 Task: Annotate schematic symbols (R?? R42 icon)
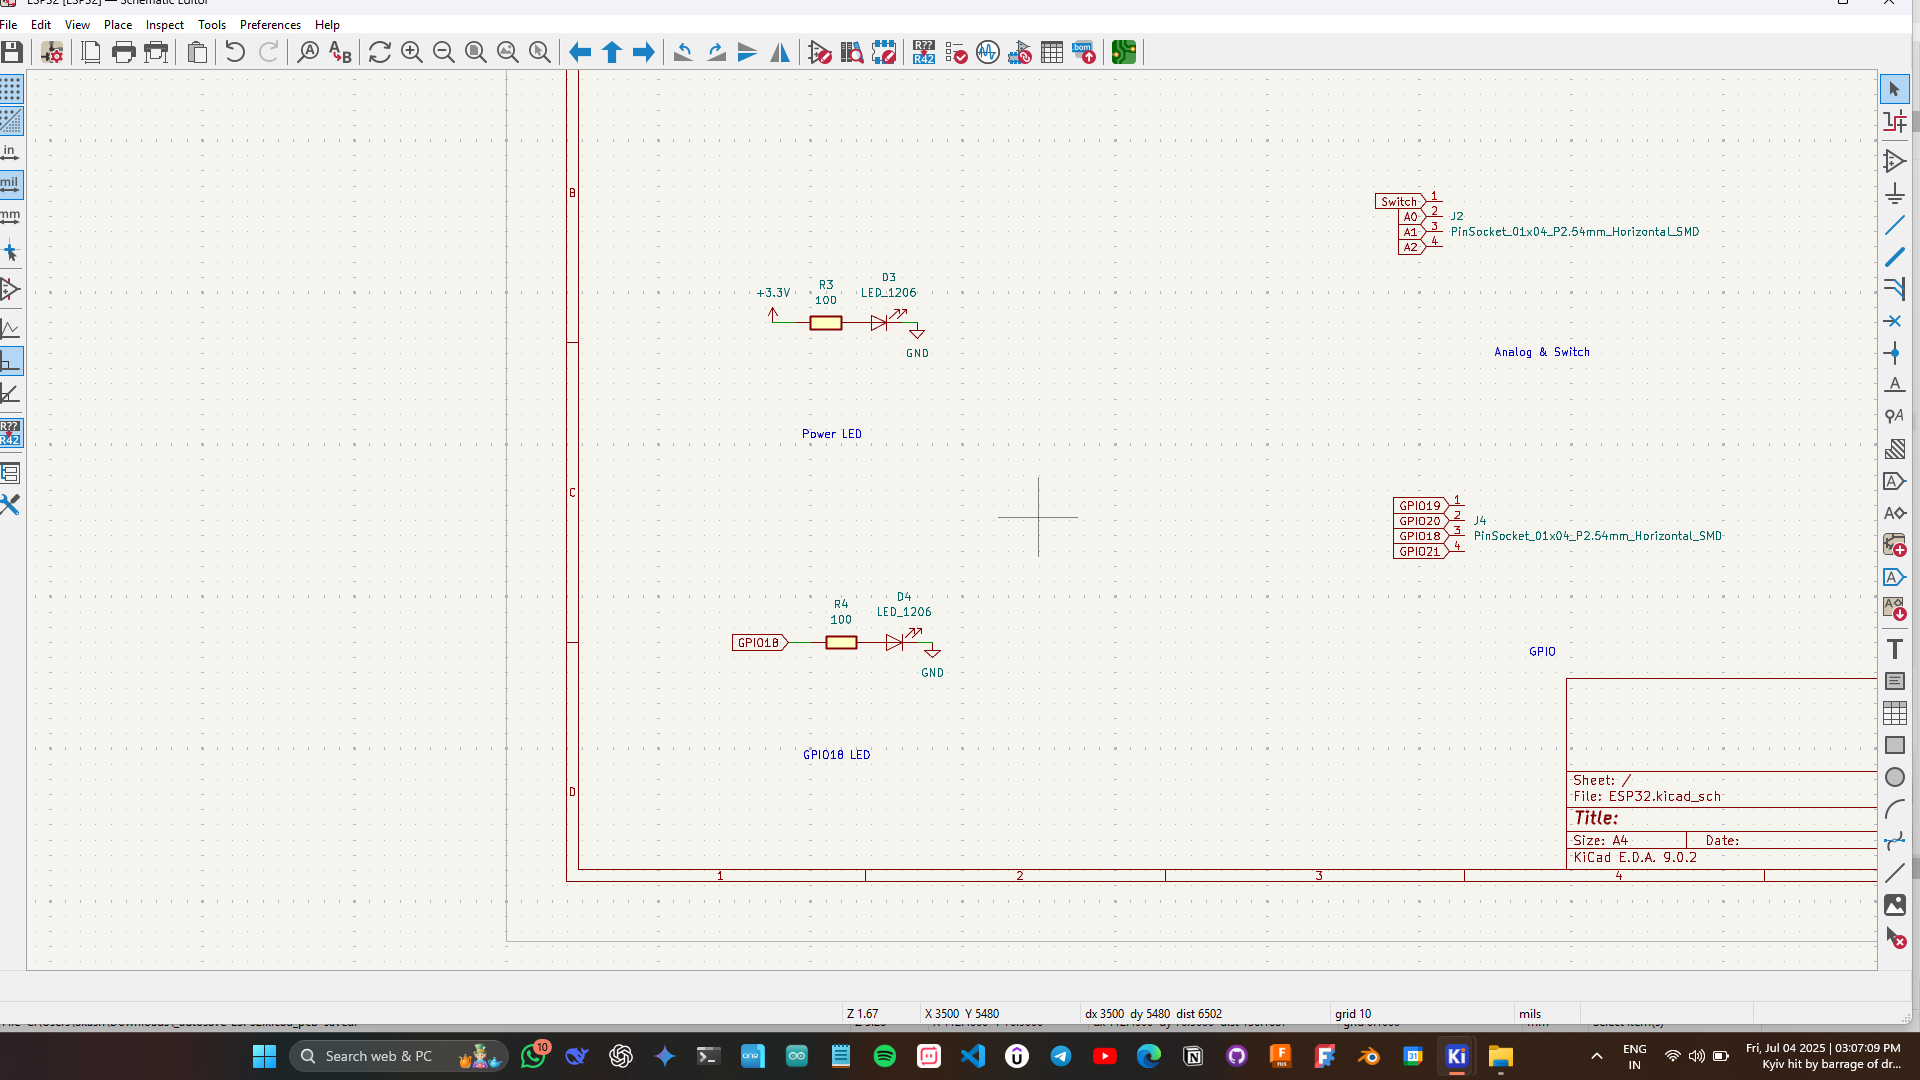click(x=924, y=52)
